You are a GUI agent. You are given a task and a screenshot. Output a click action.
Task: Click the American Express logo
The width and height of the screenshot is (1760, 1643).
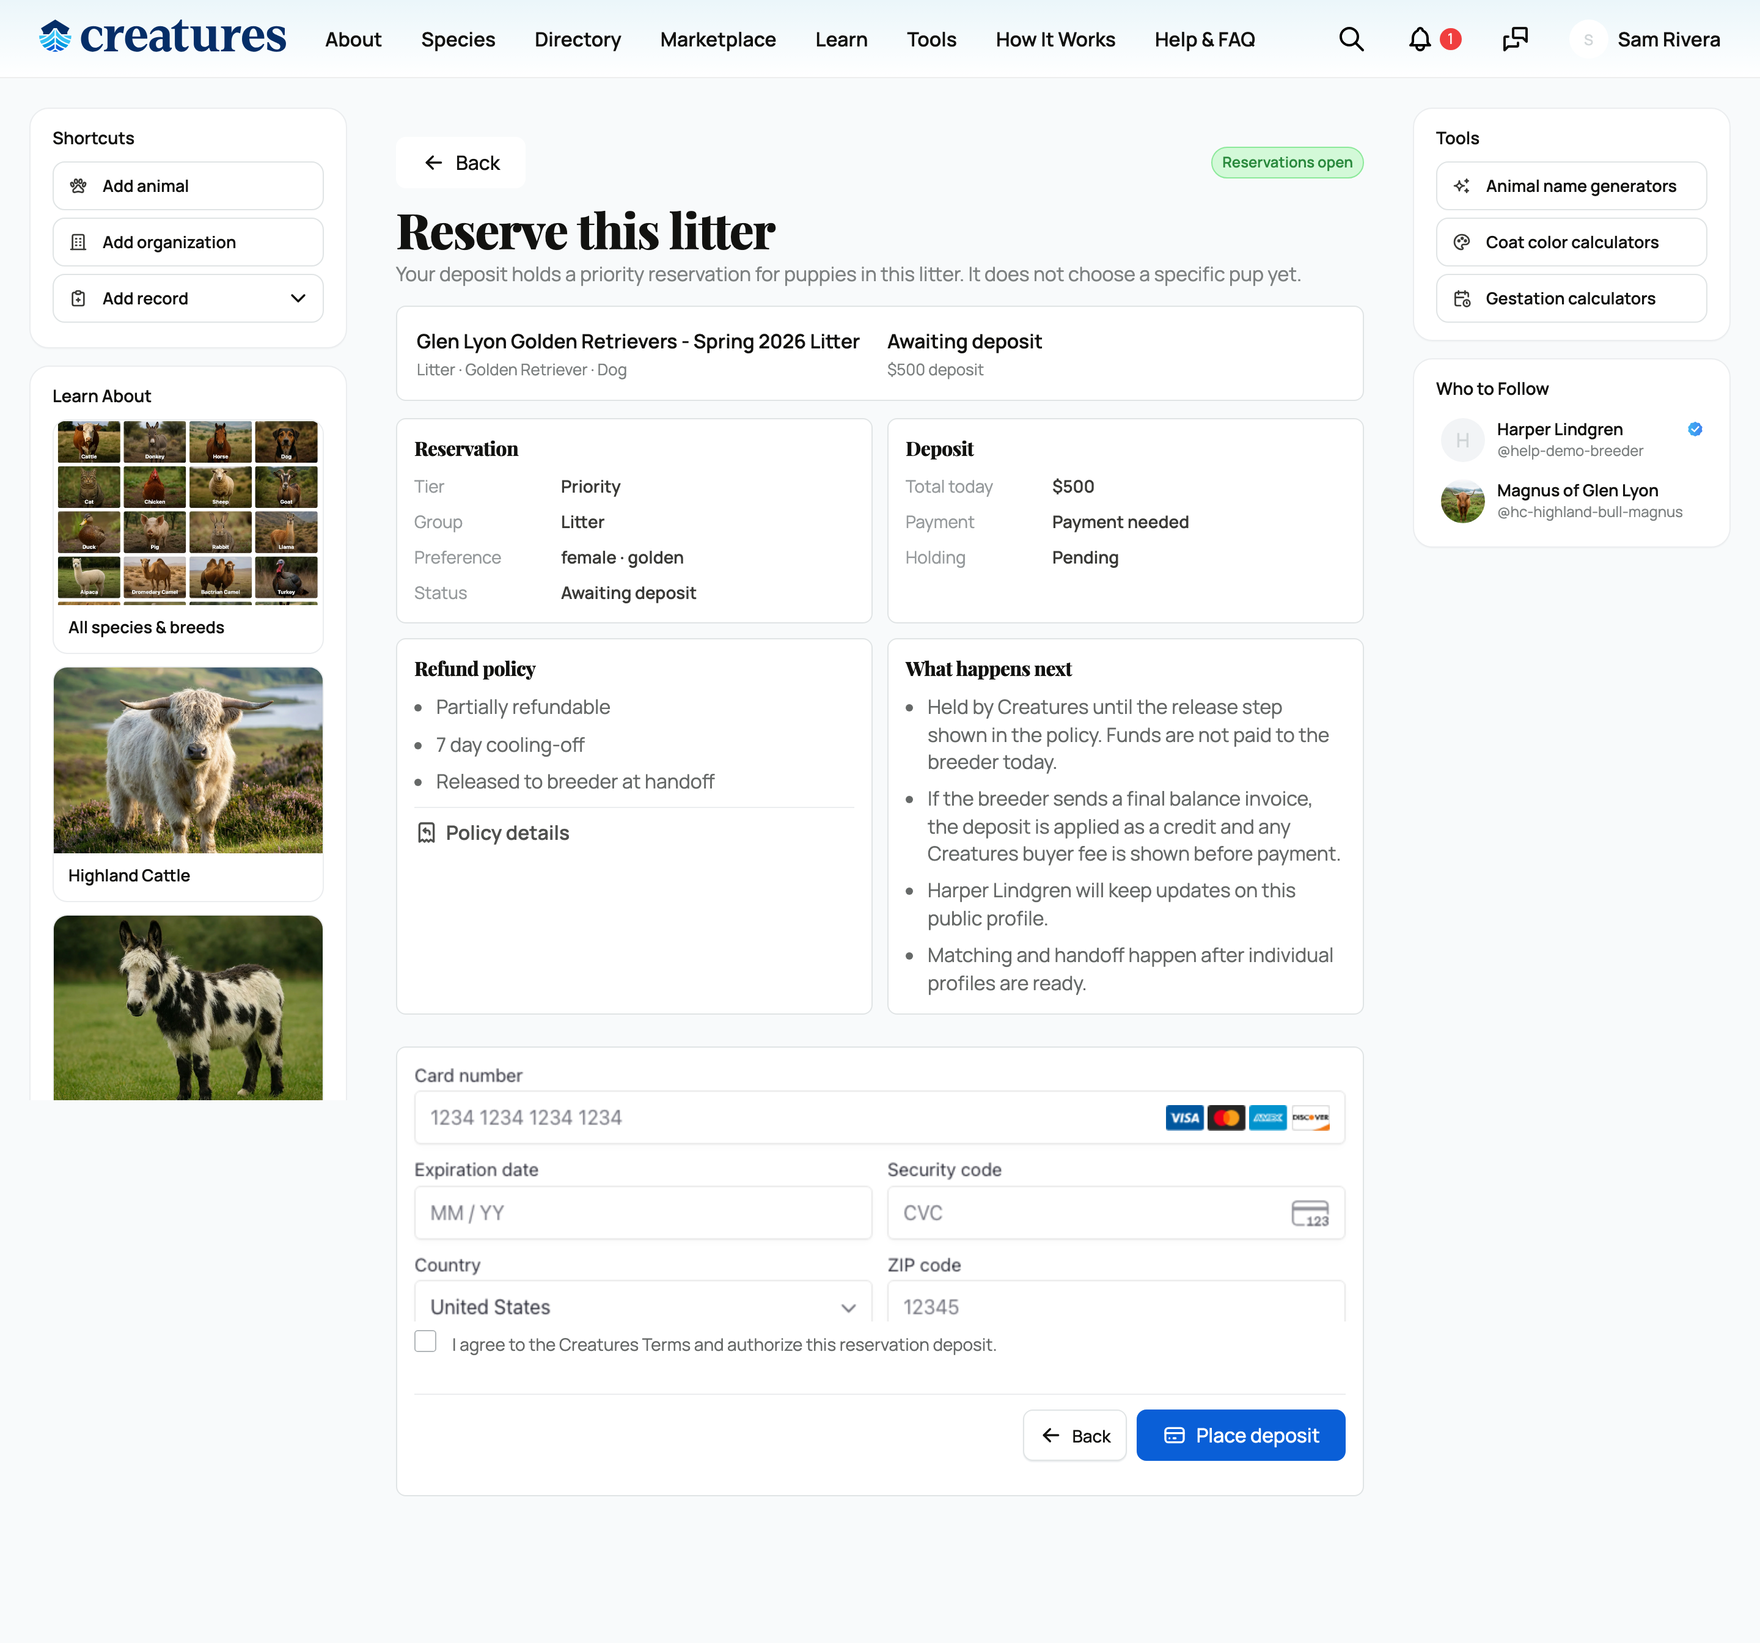[x=1268, y=1118]
